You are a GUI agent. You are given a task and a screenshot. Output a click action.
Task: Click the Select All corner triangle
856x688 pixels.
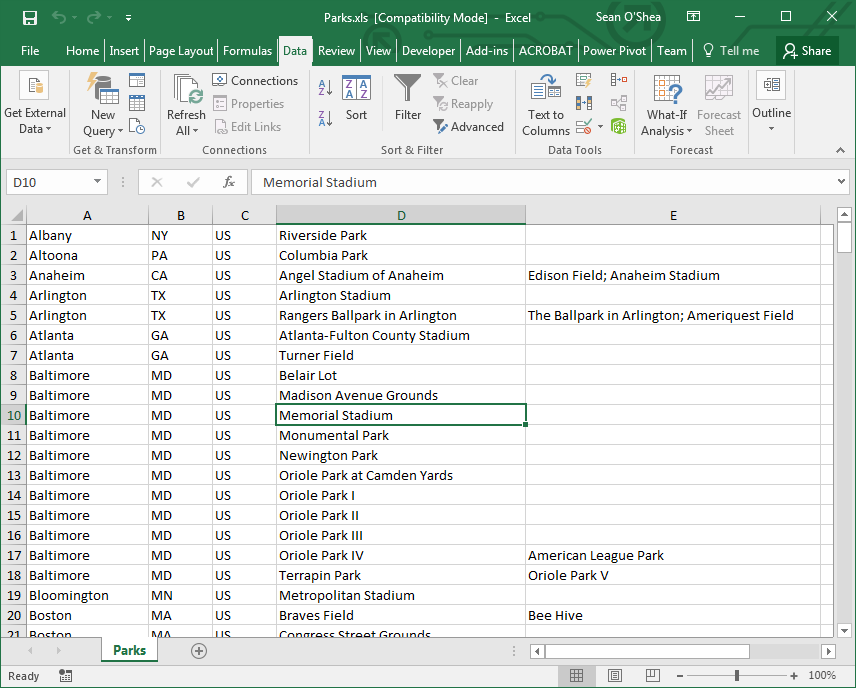point(17,215)
